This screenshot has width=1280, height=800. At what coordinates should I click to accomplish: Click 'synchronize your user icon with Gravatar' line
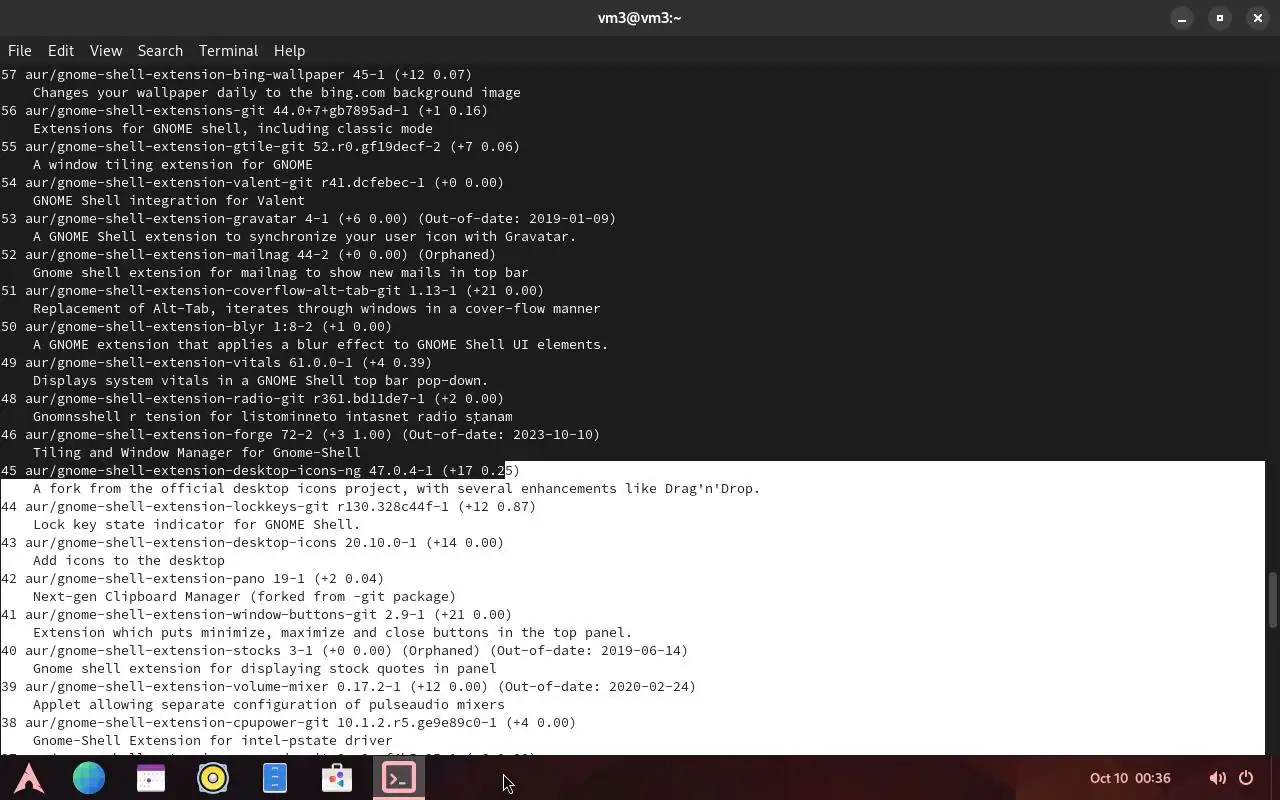coord(305,237)
